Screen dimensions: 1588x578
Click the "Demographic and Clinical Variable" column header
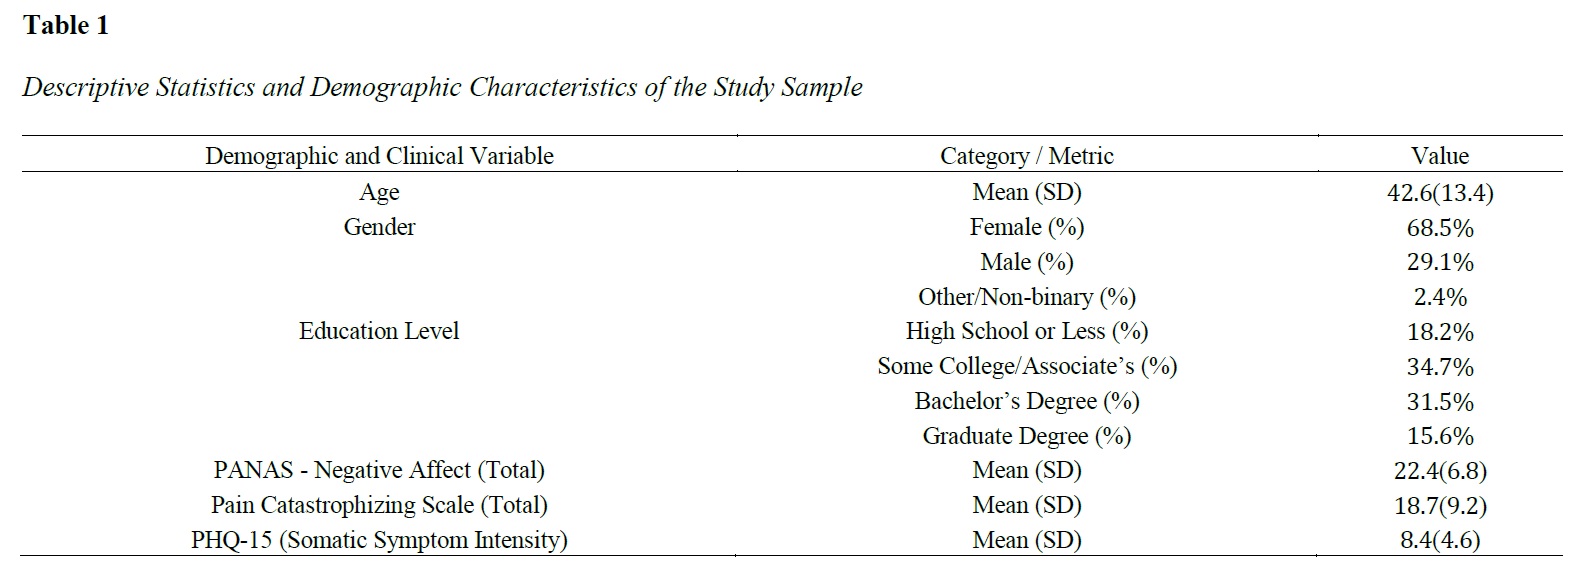point(379,156)
